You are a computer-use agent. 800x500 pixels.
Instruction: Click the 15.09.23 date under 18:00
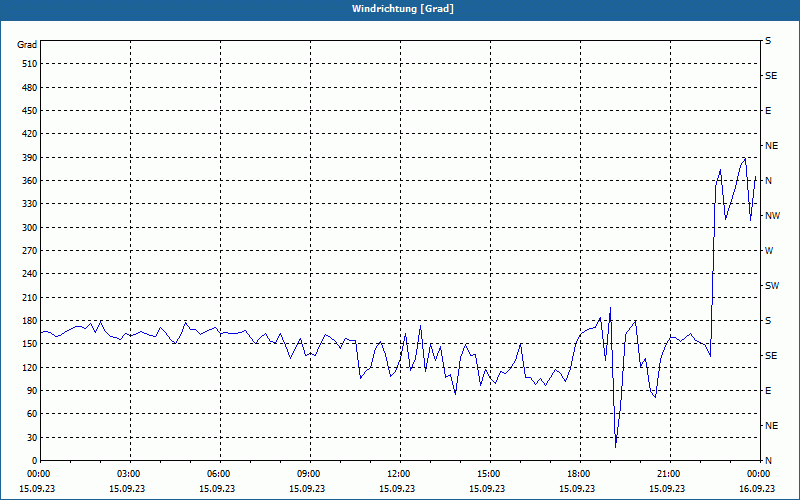point(577,488)
